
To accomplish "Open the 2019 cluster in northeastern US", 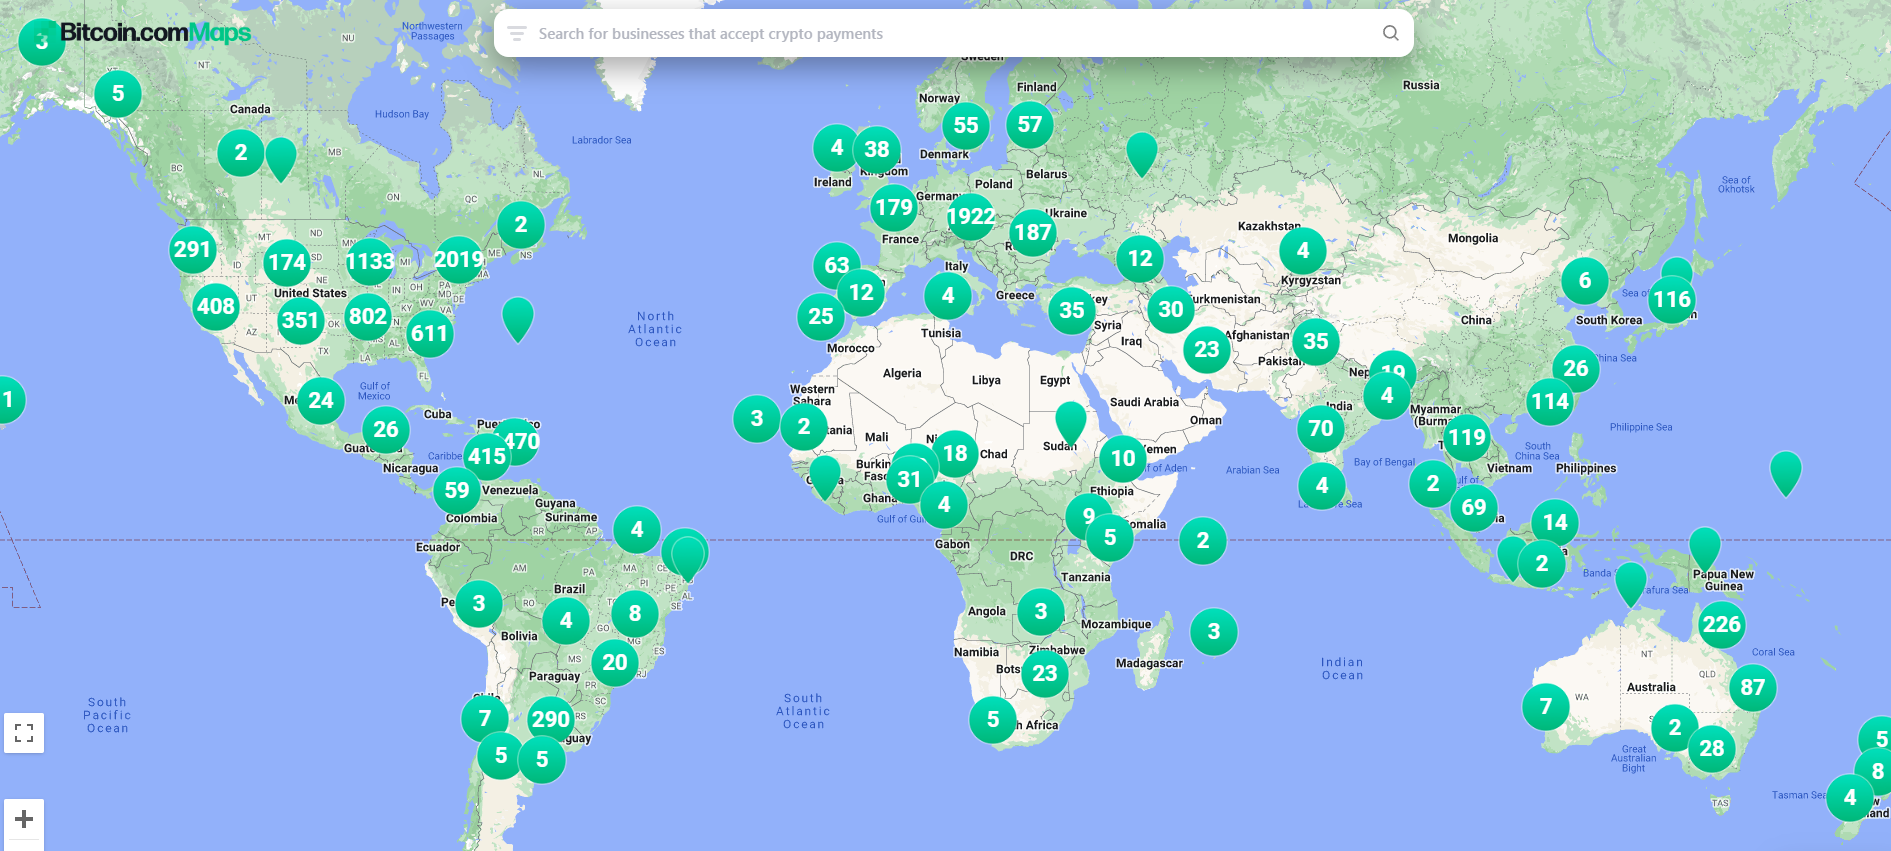I will click(x=459, y=260).
